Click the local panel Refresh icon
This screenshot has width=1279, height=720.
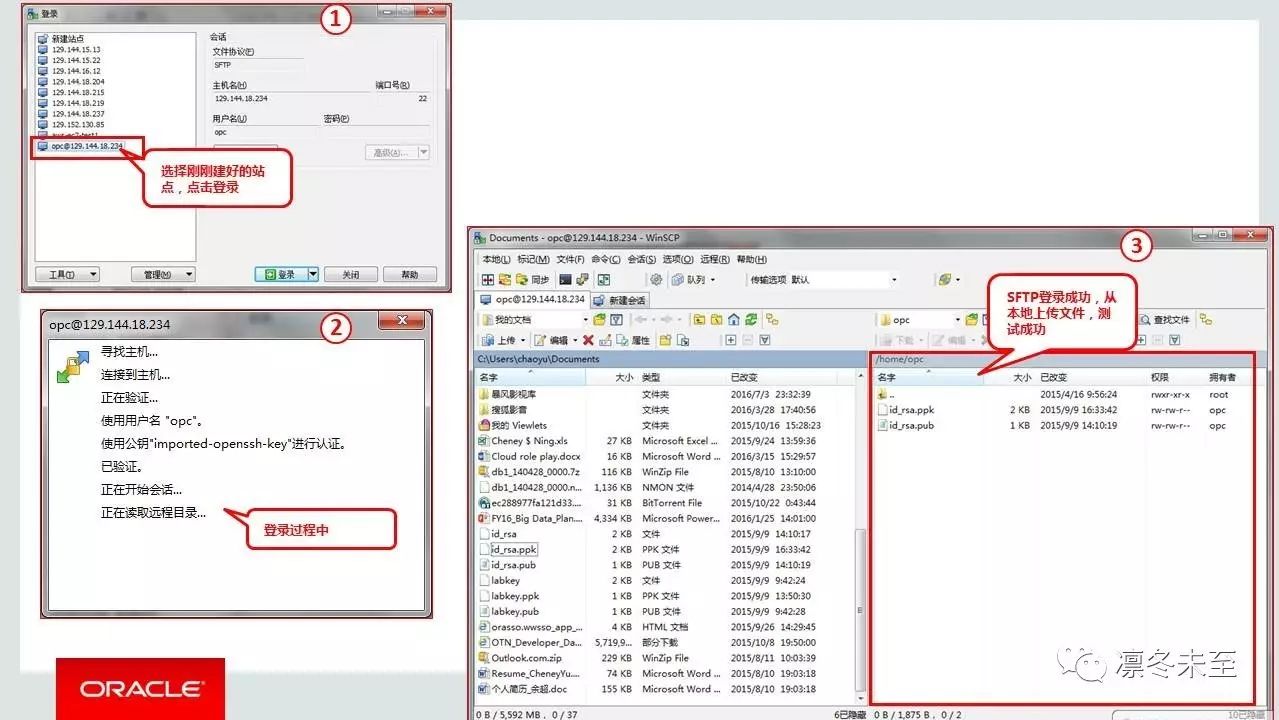[x=750, y=320]
